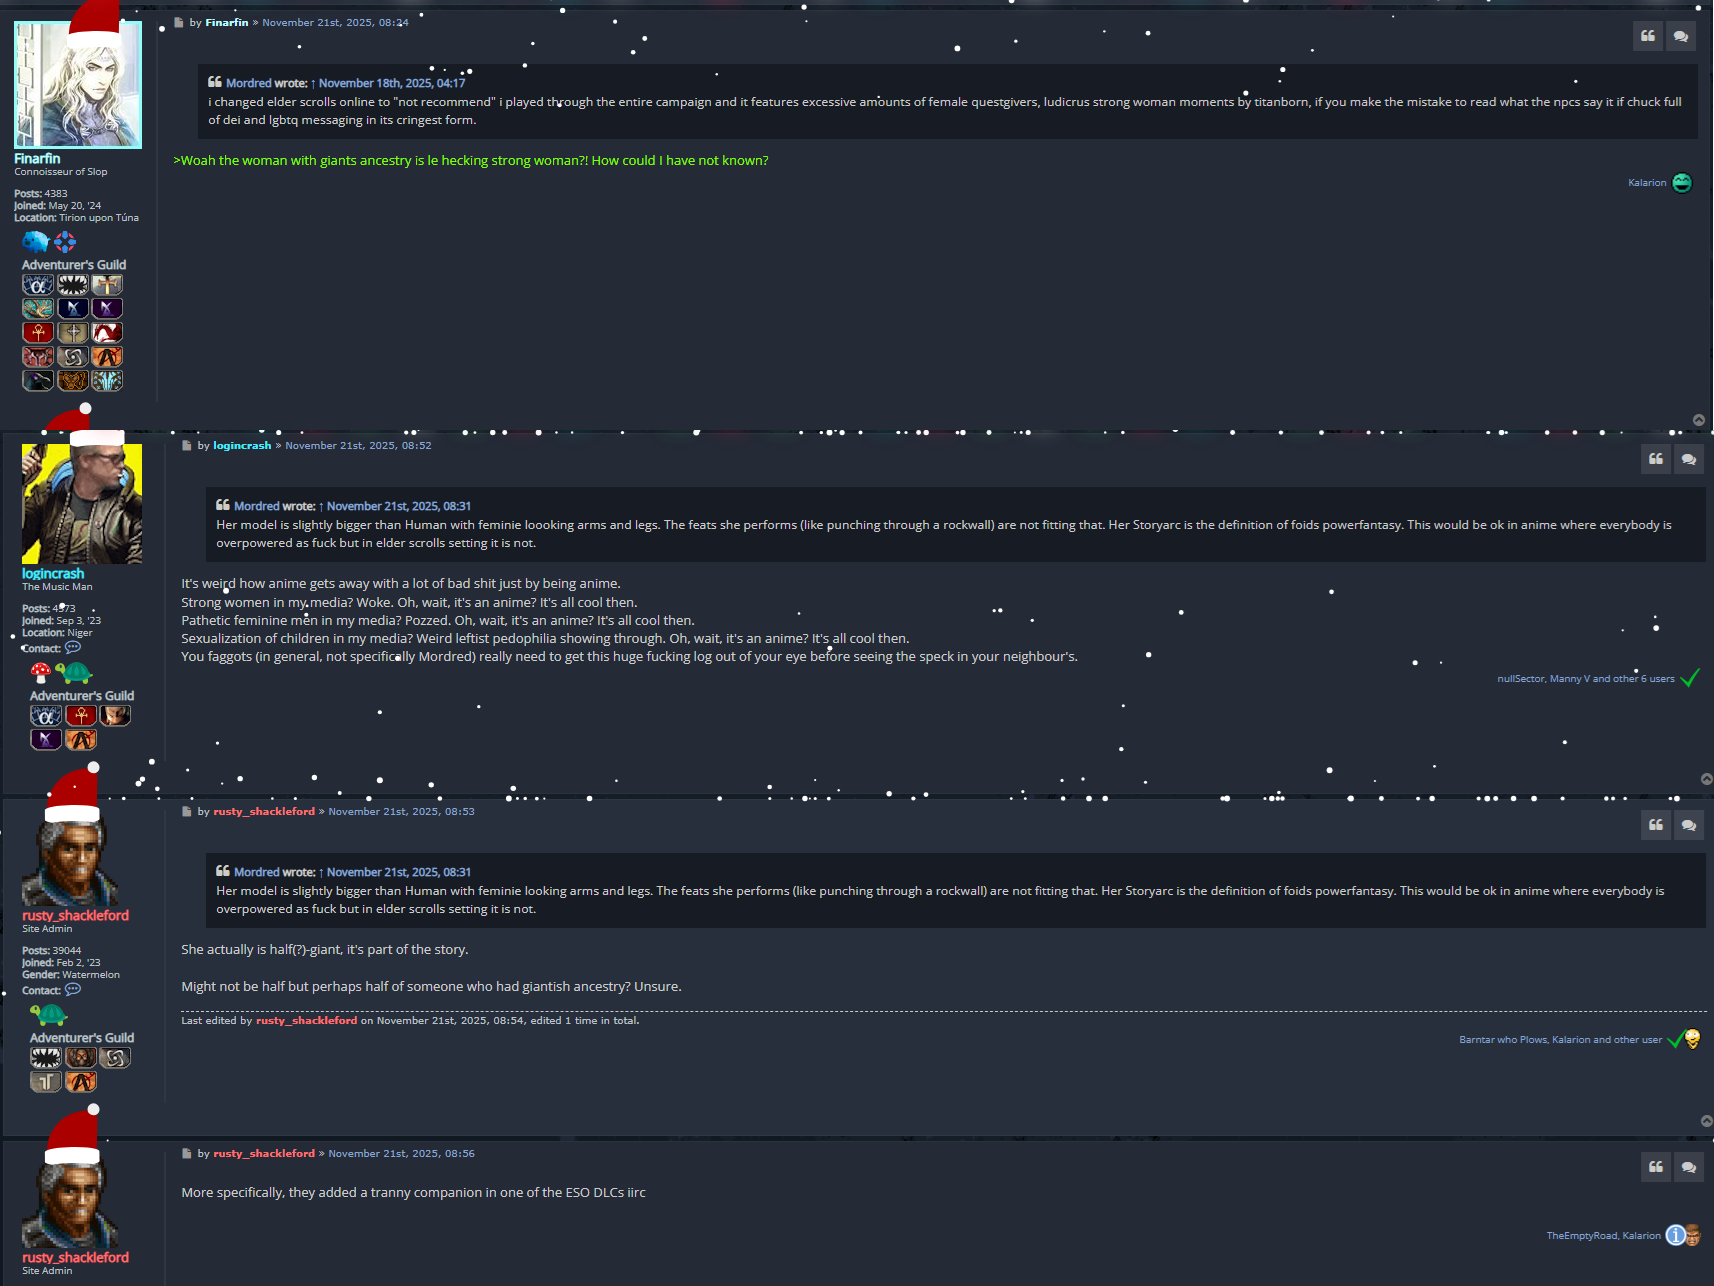
Task: Open the teal tree-branches guild badge under Finarfin
Action: 38,309
